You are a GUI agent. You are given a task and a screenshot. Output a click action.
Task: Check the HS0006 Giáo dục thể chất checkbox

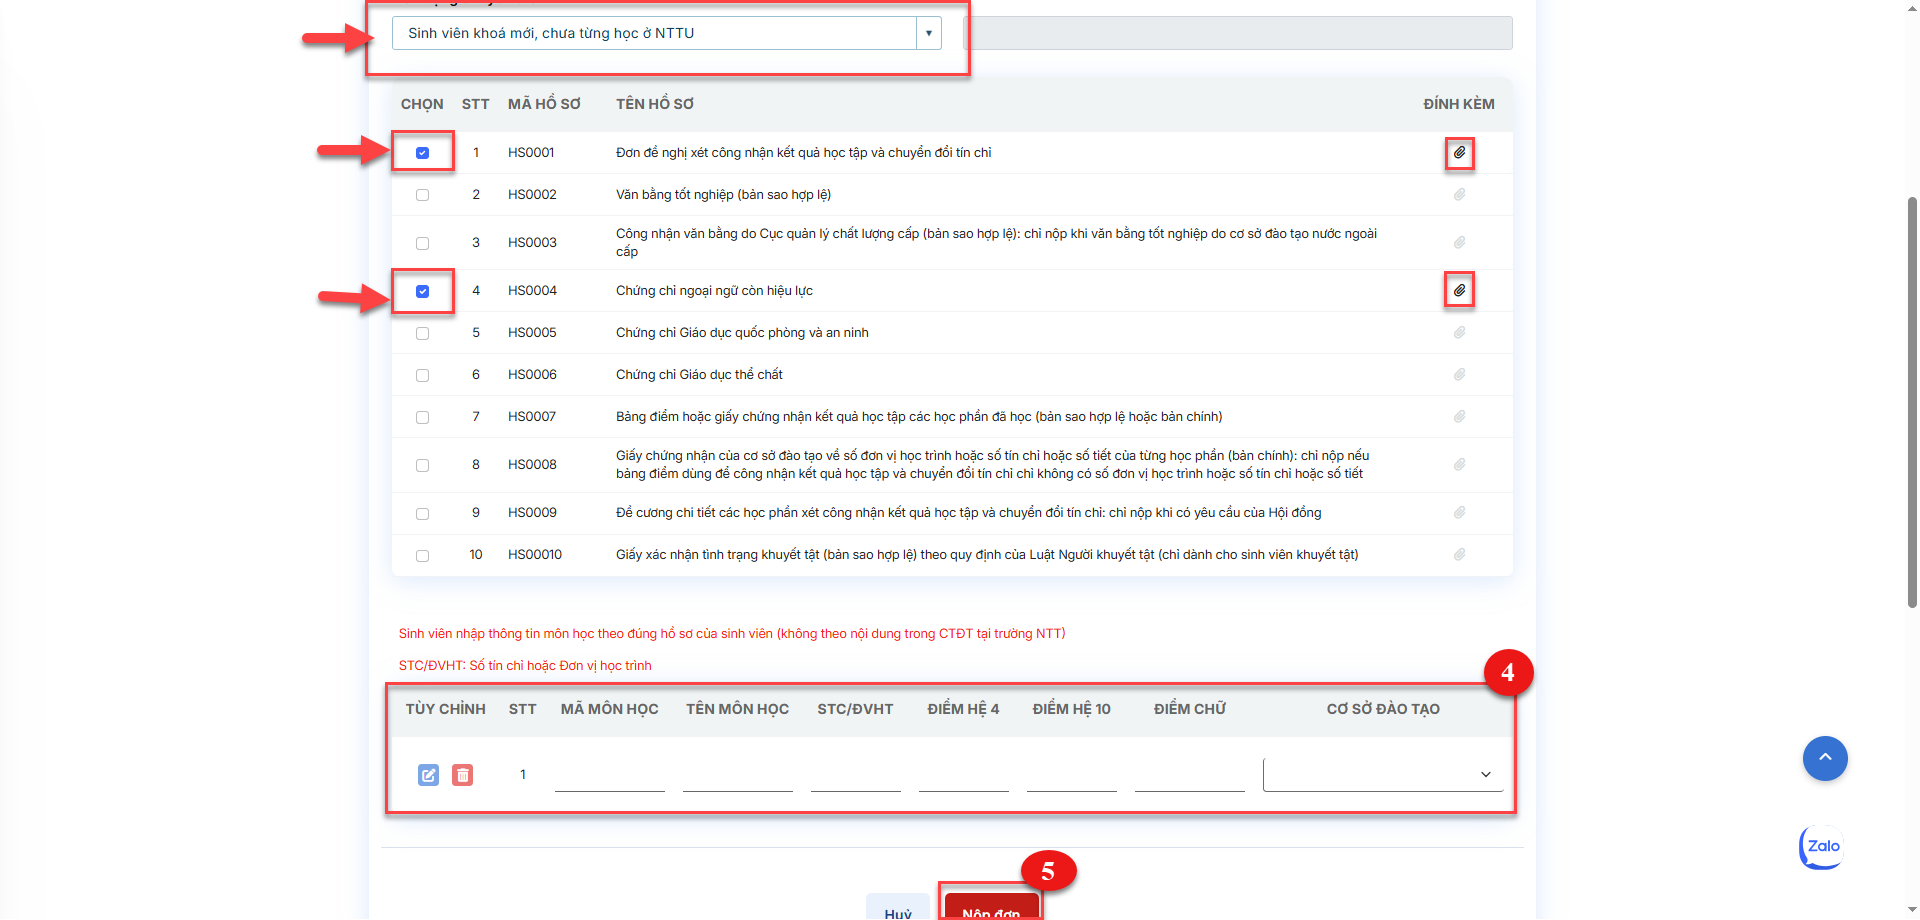pos(422,376)
